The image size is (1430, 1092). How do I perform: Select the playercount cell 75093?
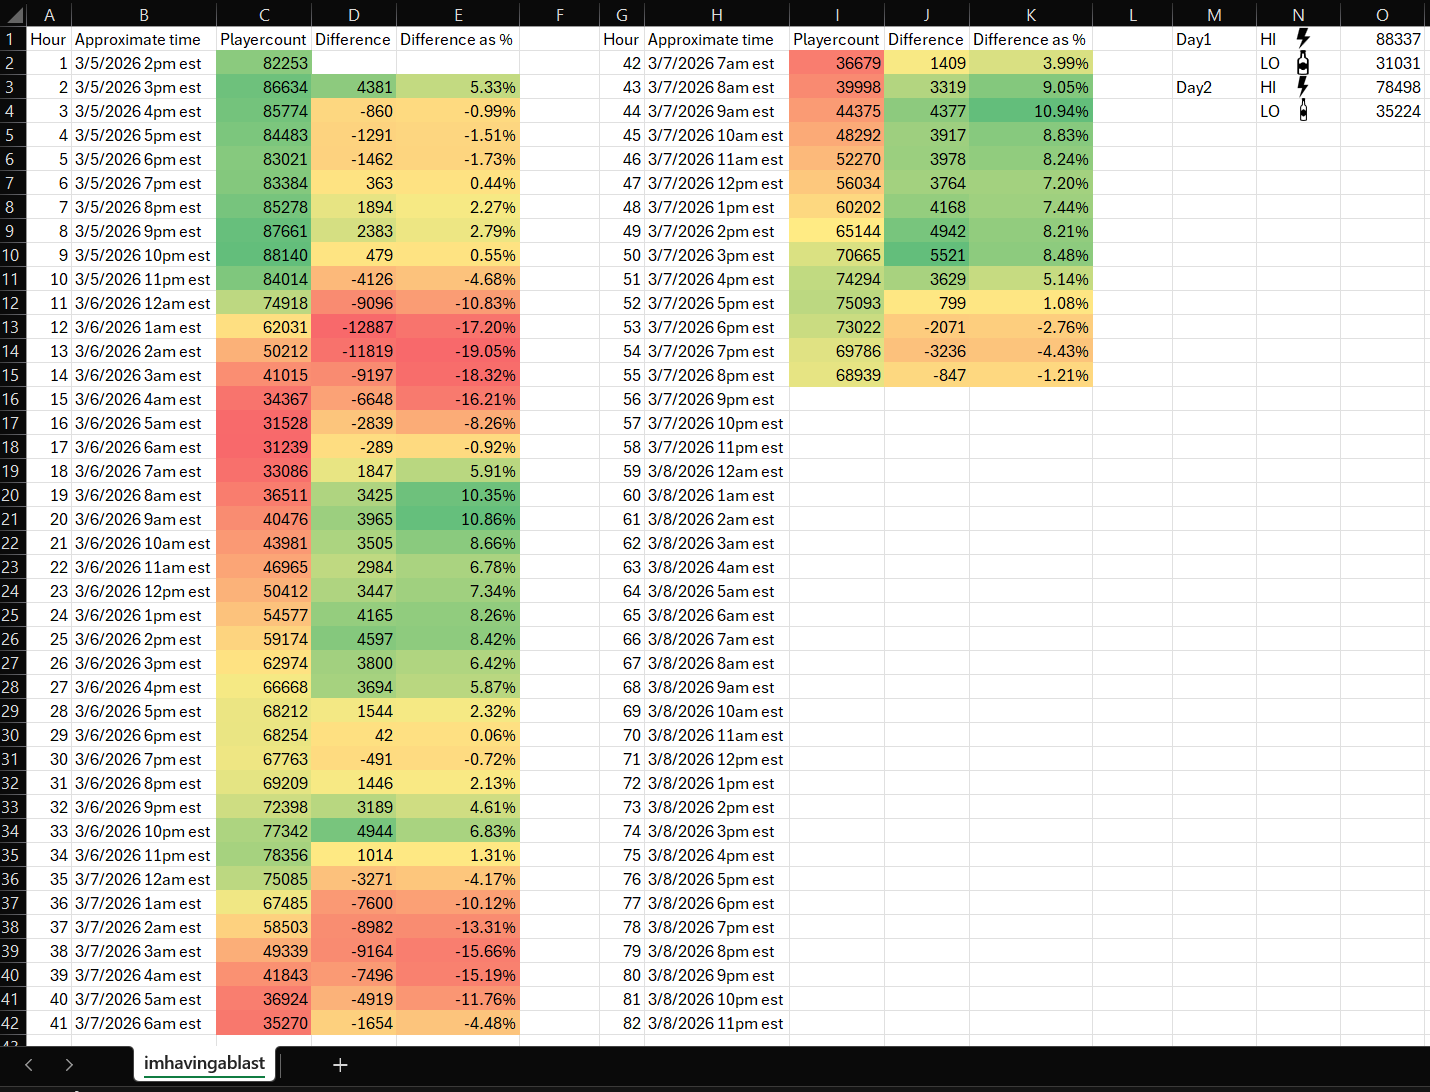(837, 303)
